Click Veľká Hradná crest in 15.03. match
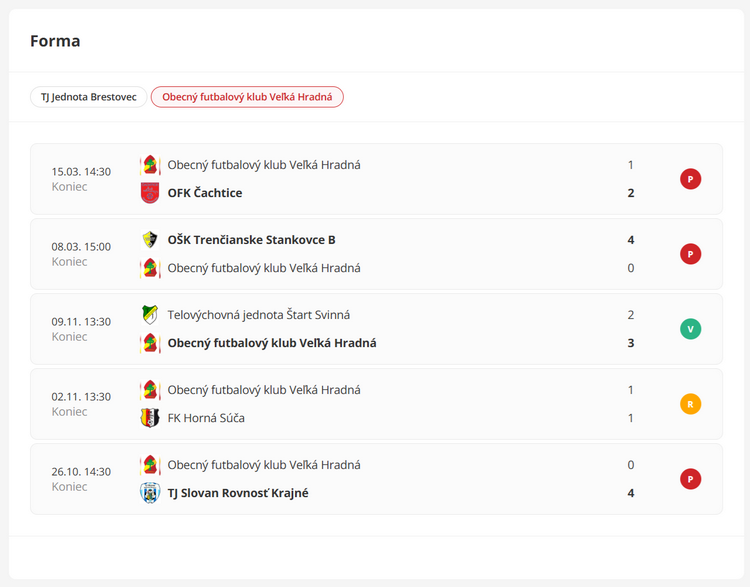This screenshot has width=750, height=587. click(150, 165)
